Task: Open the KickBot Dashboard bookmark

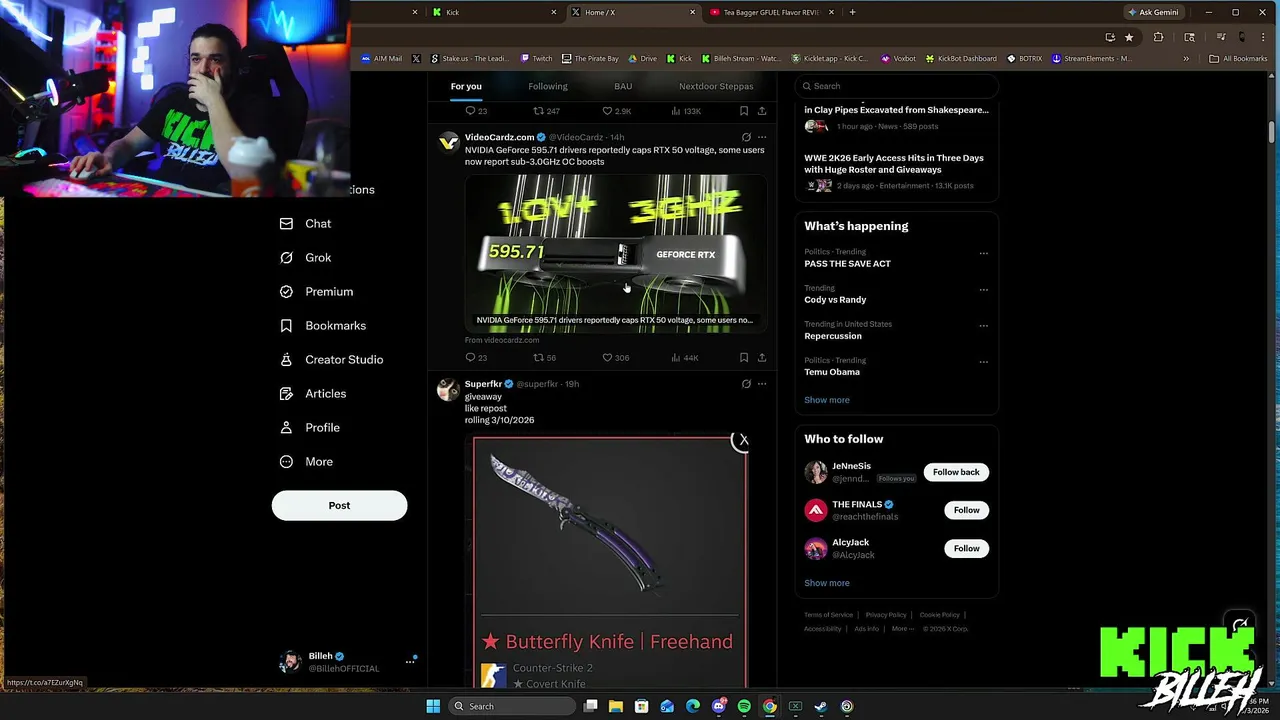Action: 960,59
